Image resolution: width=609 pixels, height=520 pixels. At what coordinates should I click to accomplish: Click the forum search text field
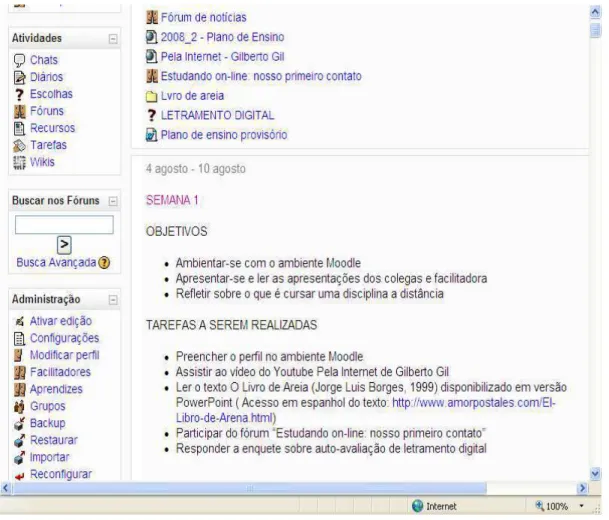point(64,225)
